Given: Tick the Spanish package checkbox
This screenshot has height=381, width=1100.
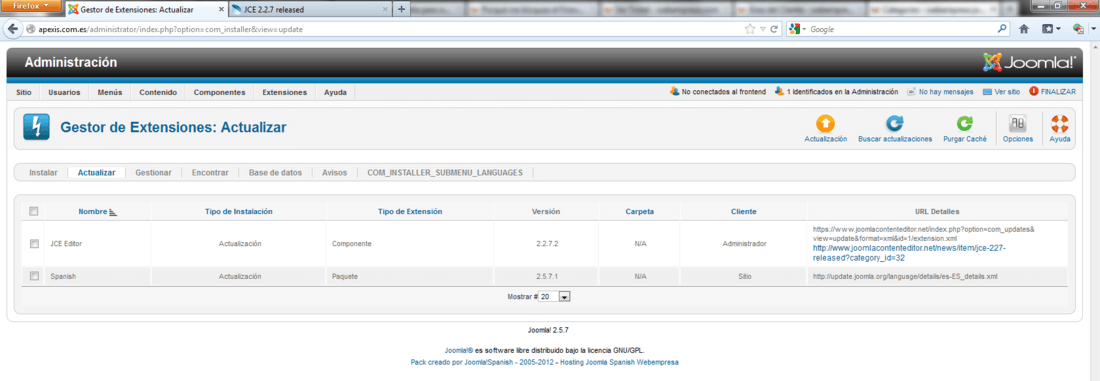Looking at the screenshot, I should pos(34,276).
